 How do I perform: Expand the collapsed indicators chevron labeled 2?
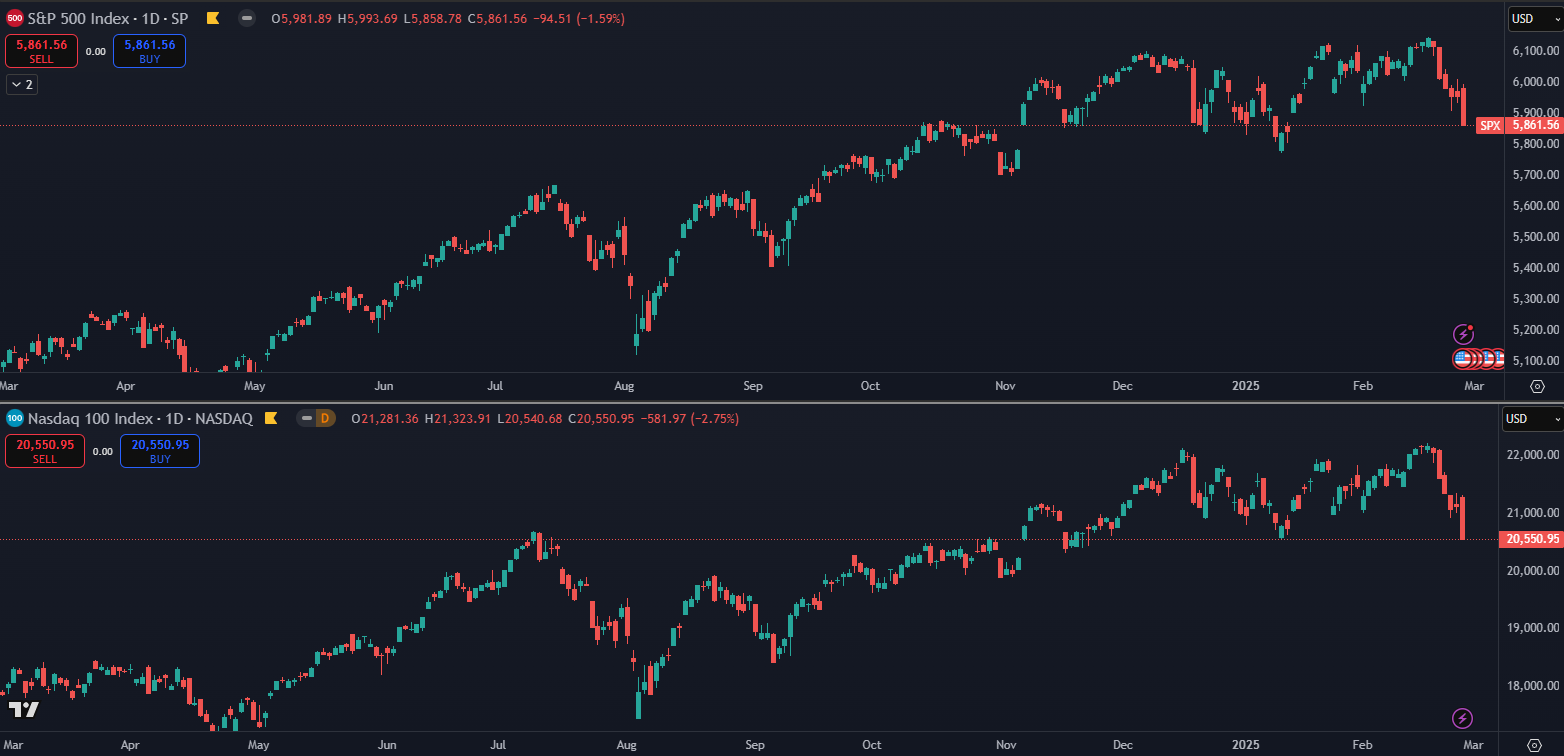(21, 85)
